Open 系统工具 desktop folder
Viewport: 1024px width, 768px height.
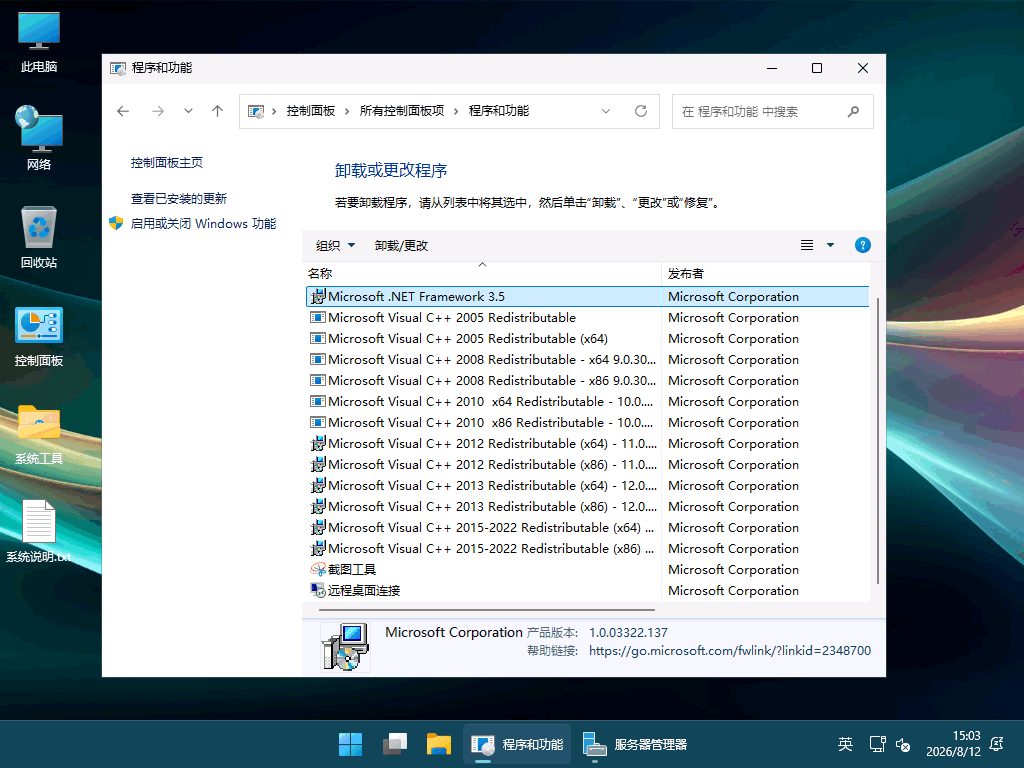click(39, 434)
